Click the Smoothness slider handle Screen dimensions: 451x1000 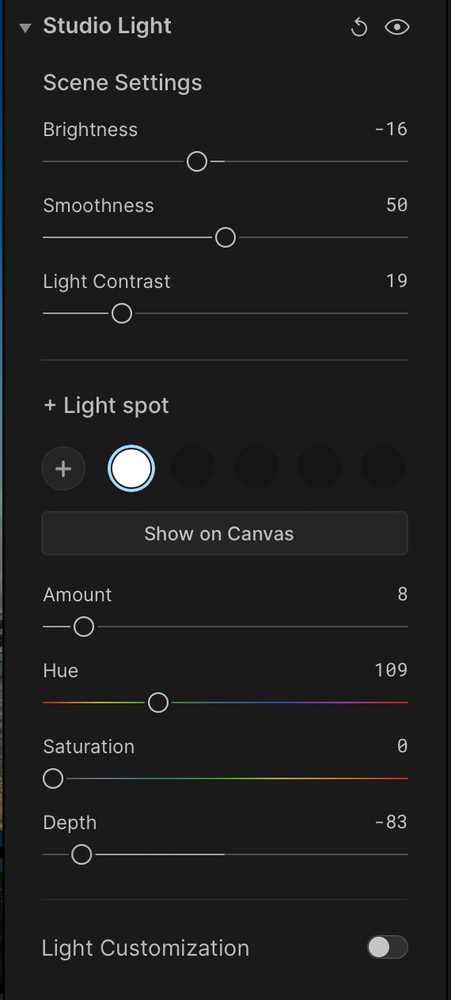point(225,237)
